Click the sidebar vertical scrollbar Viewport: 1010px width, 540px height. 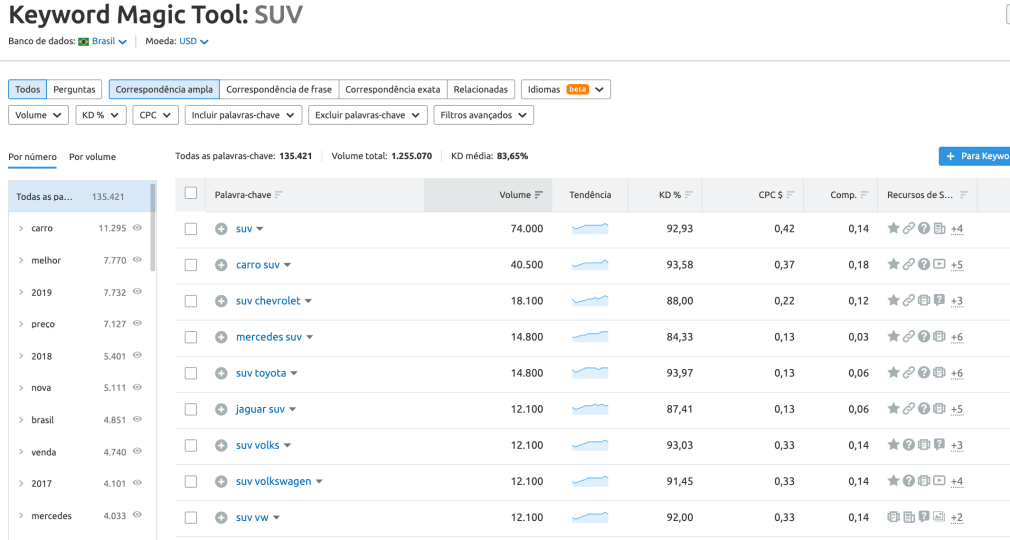[153, 227]
